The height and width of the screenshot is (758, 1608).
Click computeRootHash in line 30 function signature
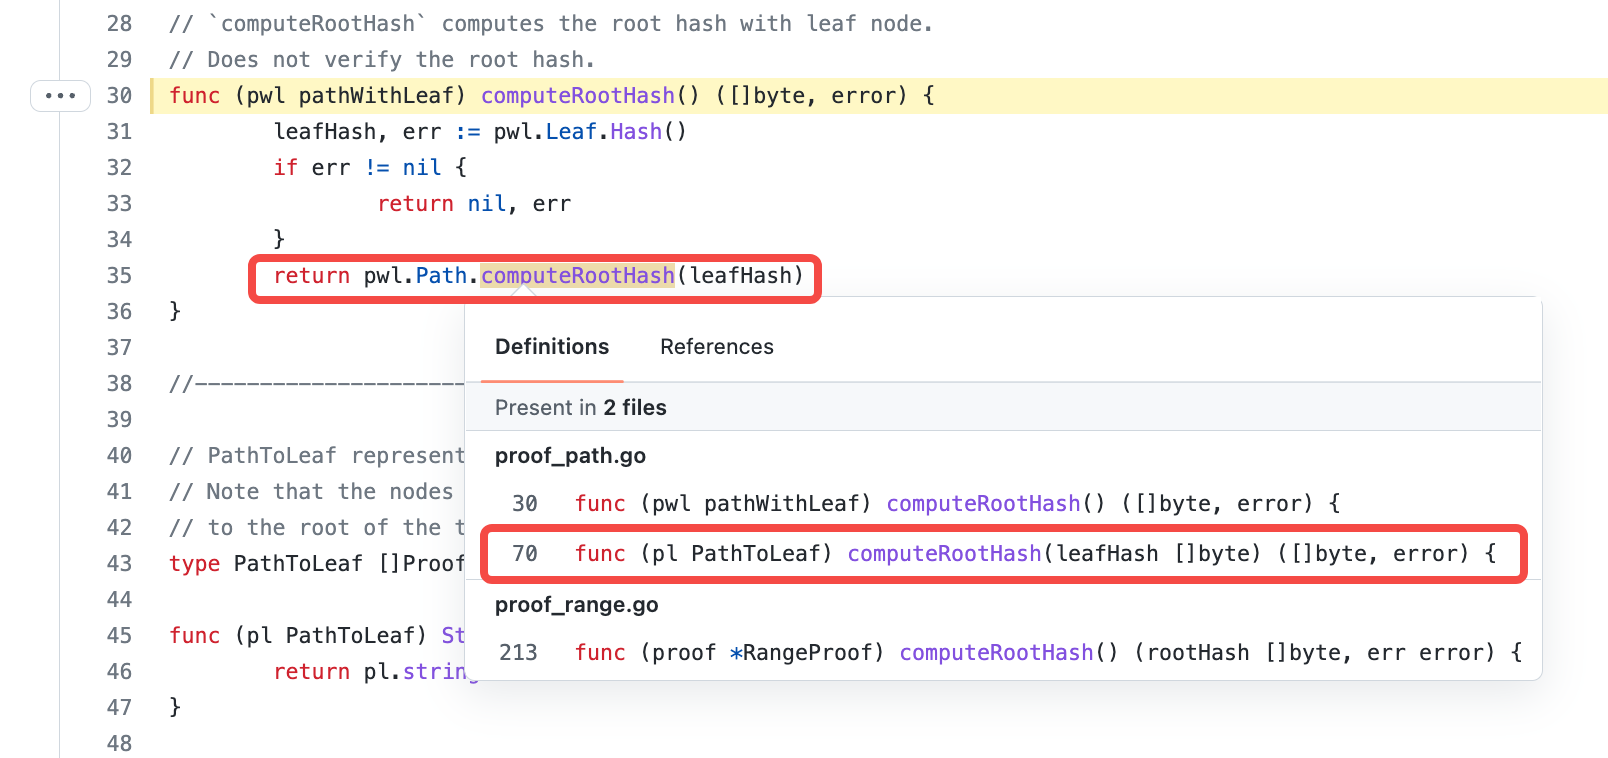click(577, 96)
